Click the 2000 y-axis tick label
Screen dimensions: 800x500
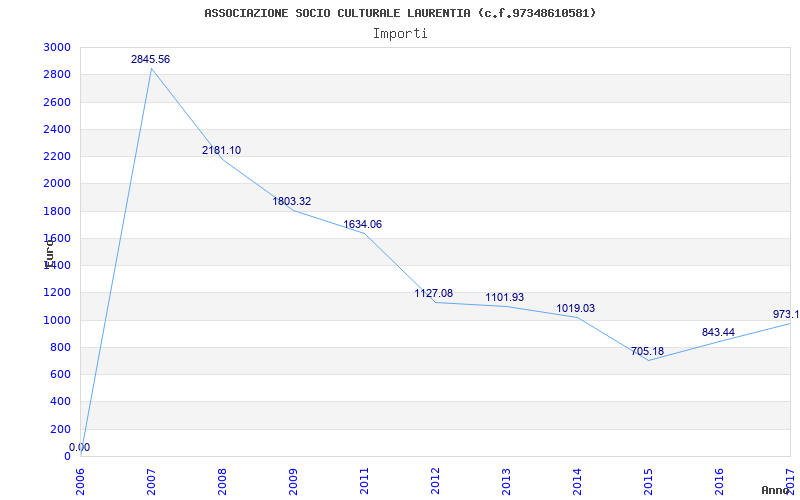click(x=57, y=184)
